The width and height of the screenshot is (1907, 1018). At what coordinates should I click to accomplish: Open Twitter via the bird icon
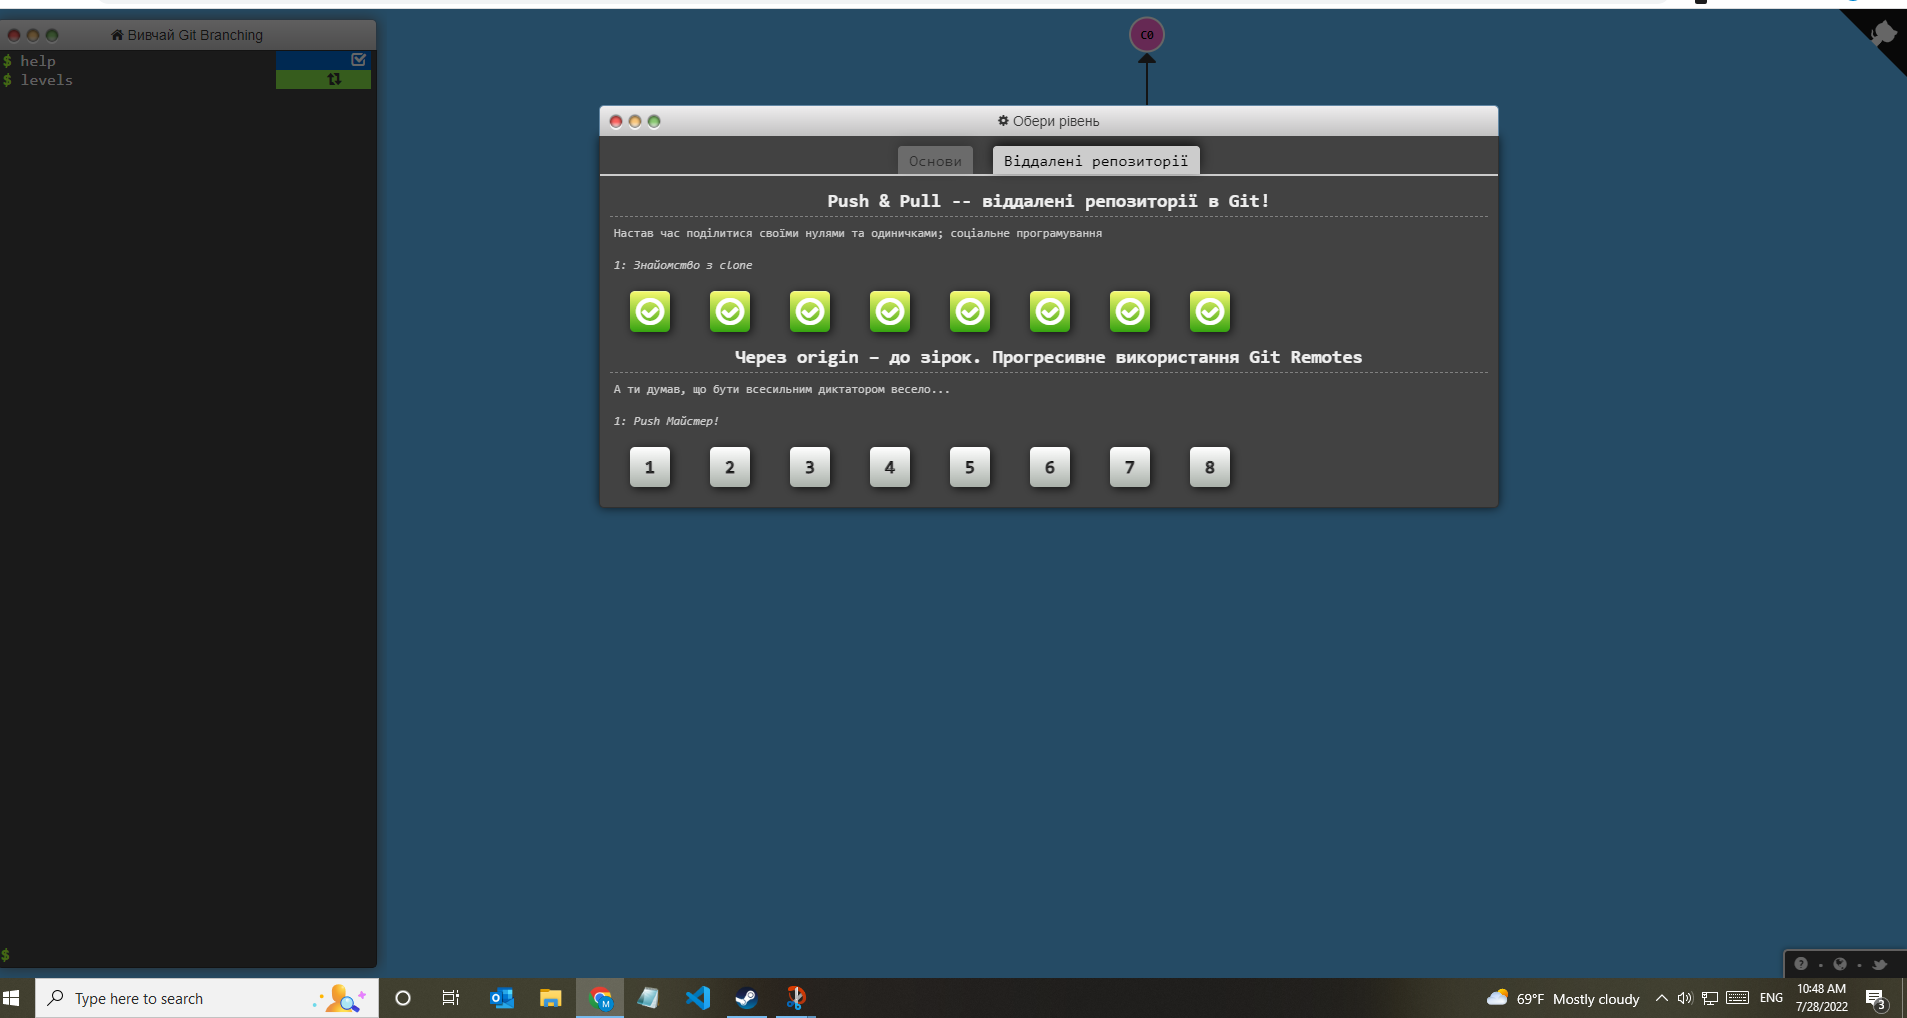pos(1879,963)
